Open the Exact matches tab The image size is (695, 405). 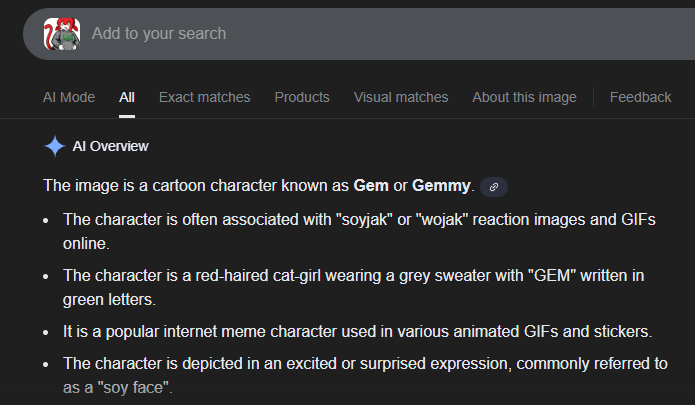click(x=204, y=97)
